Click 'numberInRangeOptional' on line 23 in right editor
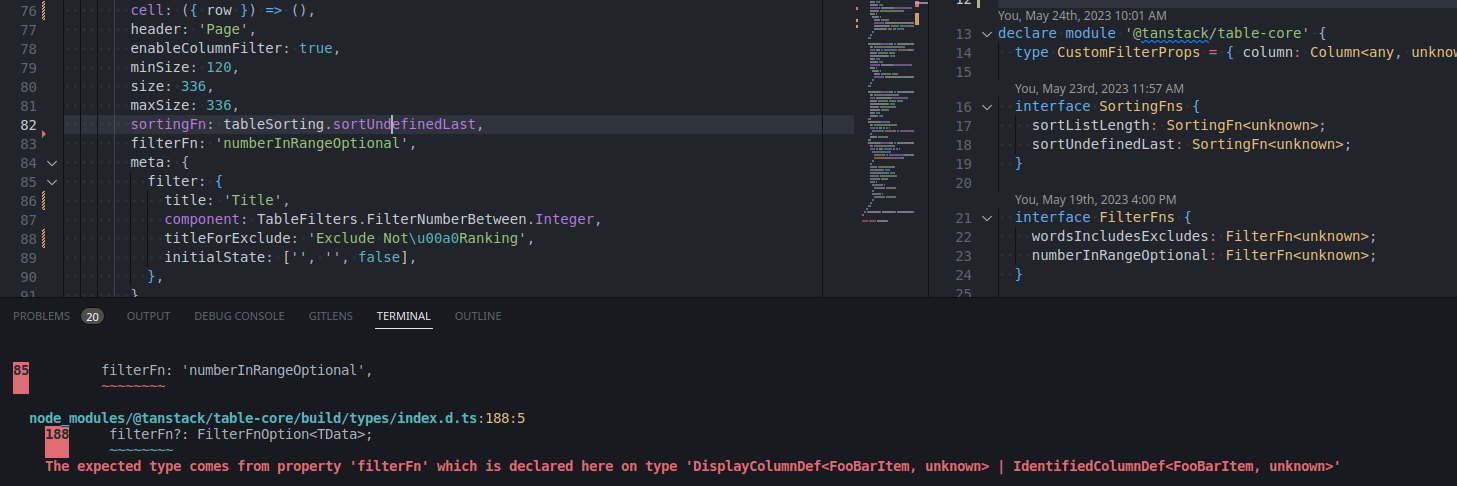This screenshot has width=1457, height=486. point(1120,256)
